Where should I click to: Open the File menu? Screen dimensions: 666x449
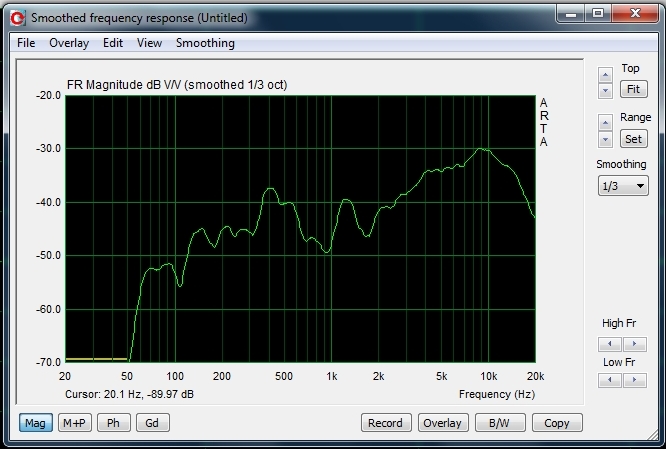point(26,43)
